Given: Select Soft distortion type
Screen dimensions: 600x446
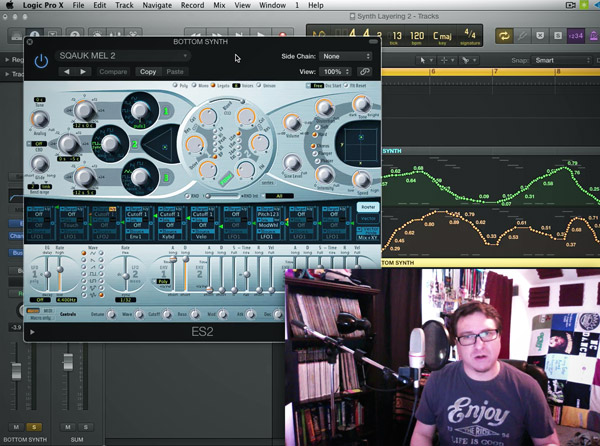Looking at the screenshot, I should point(317,127).
